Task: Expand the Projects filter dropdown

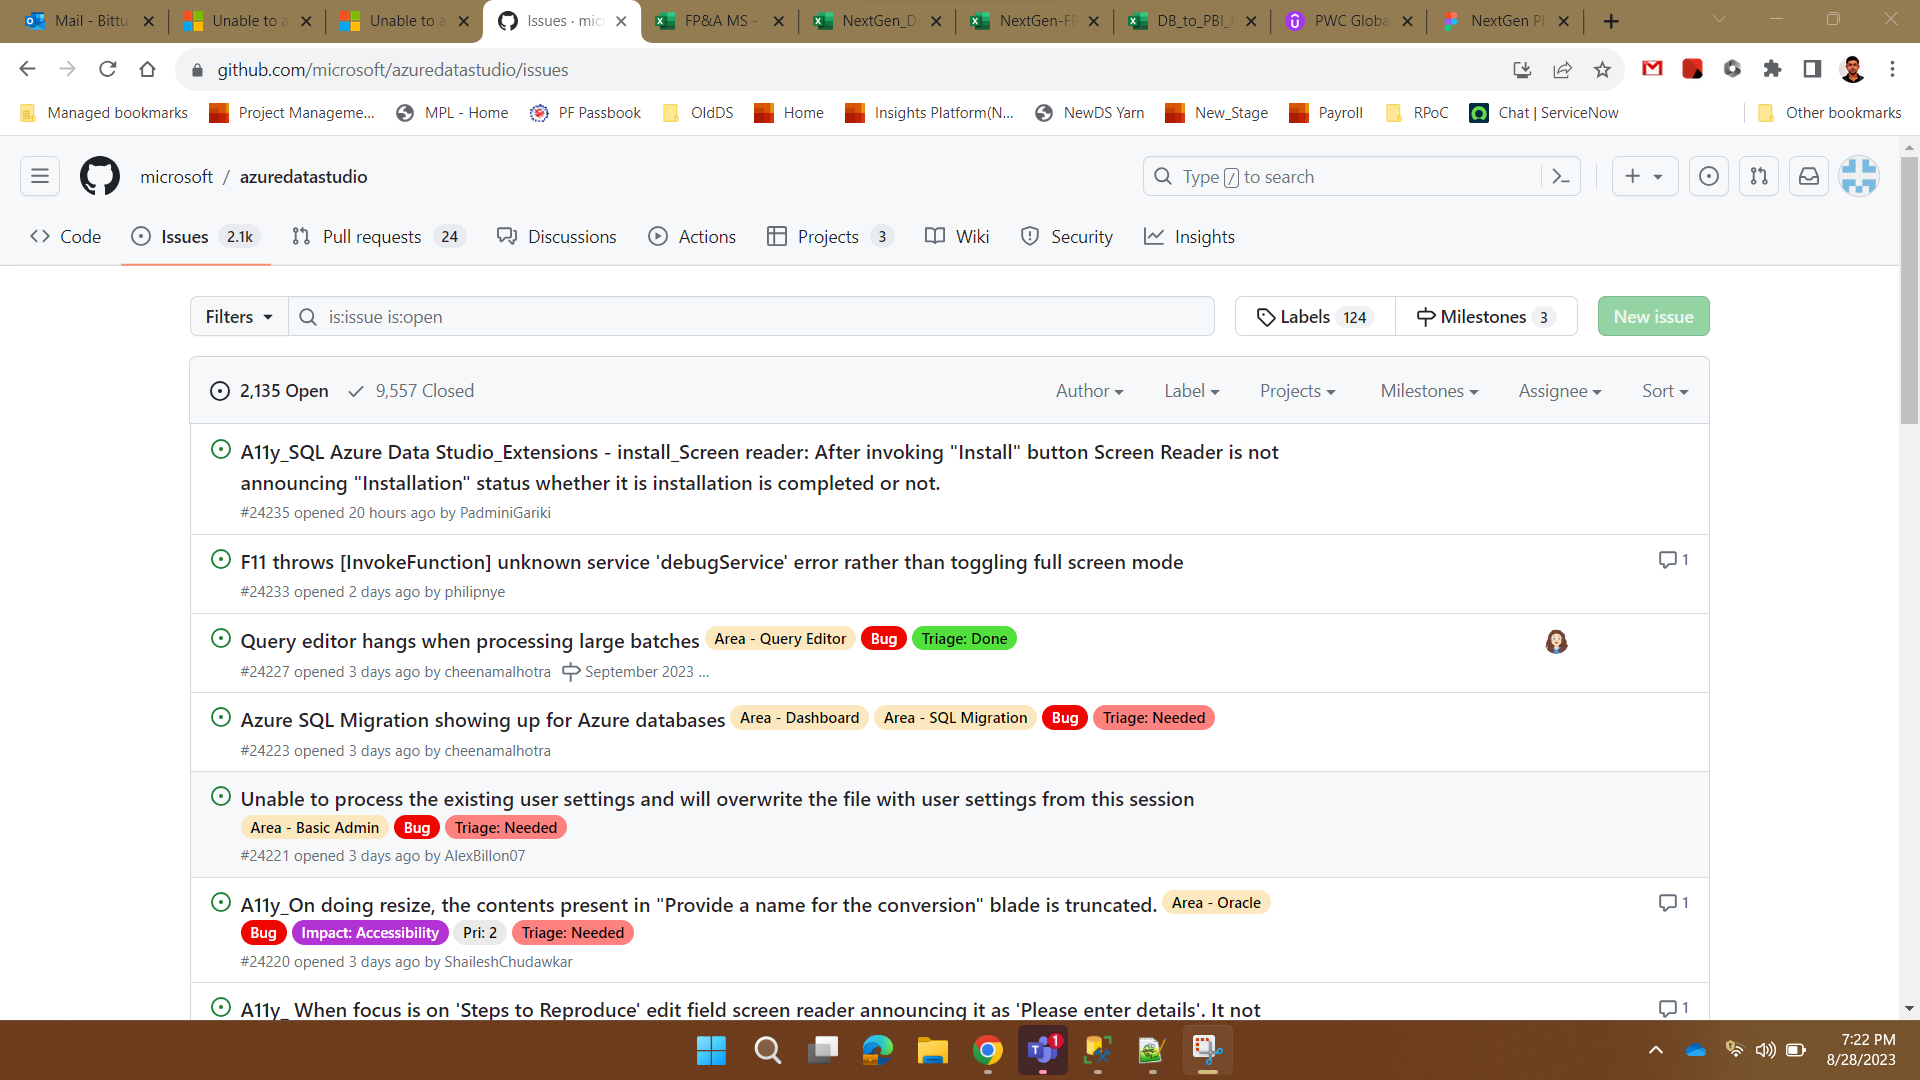Action: pos(1297,391)
